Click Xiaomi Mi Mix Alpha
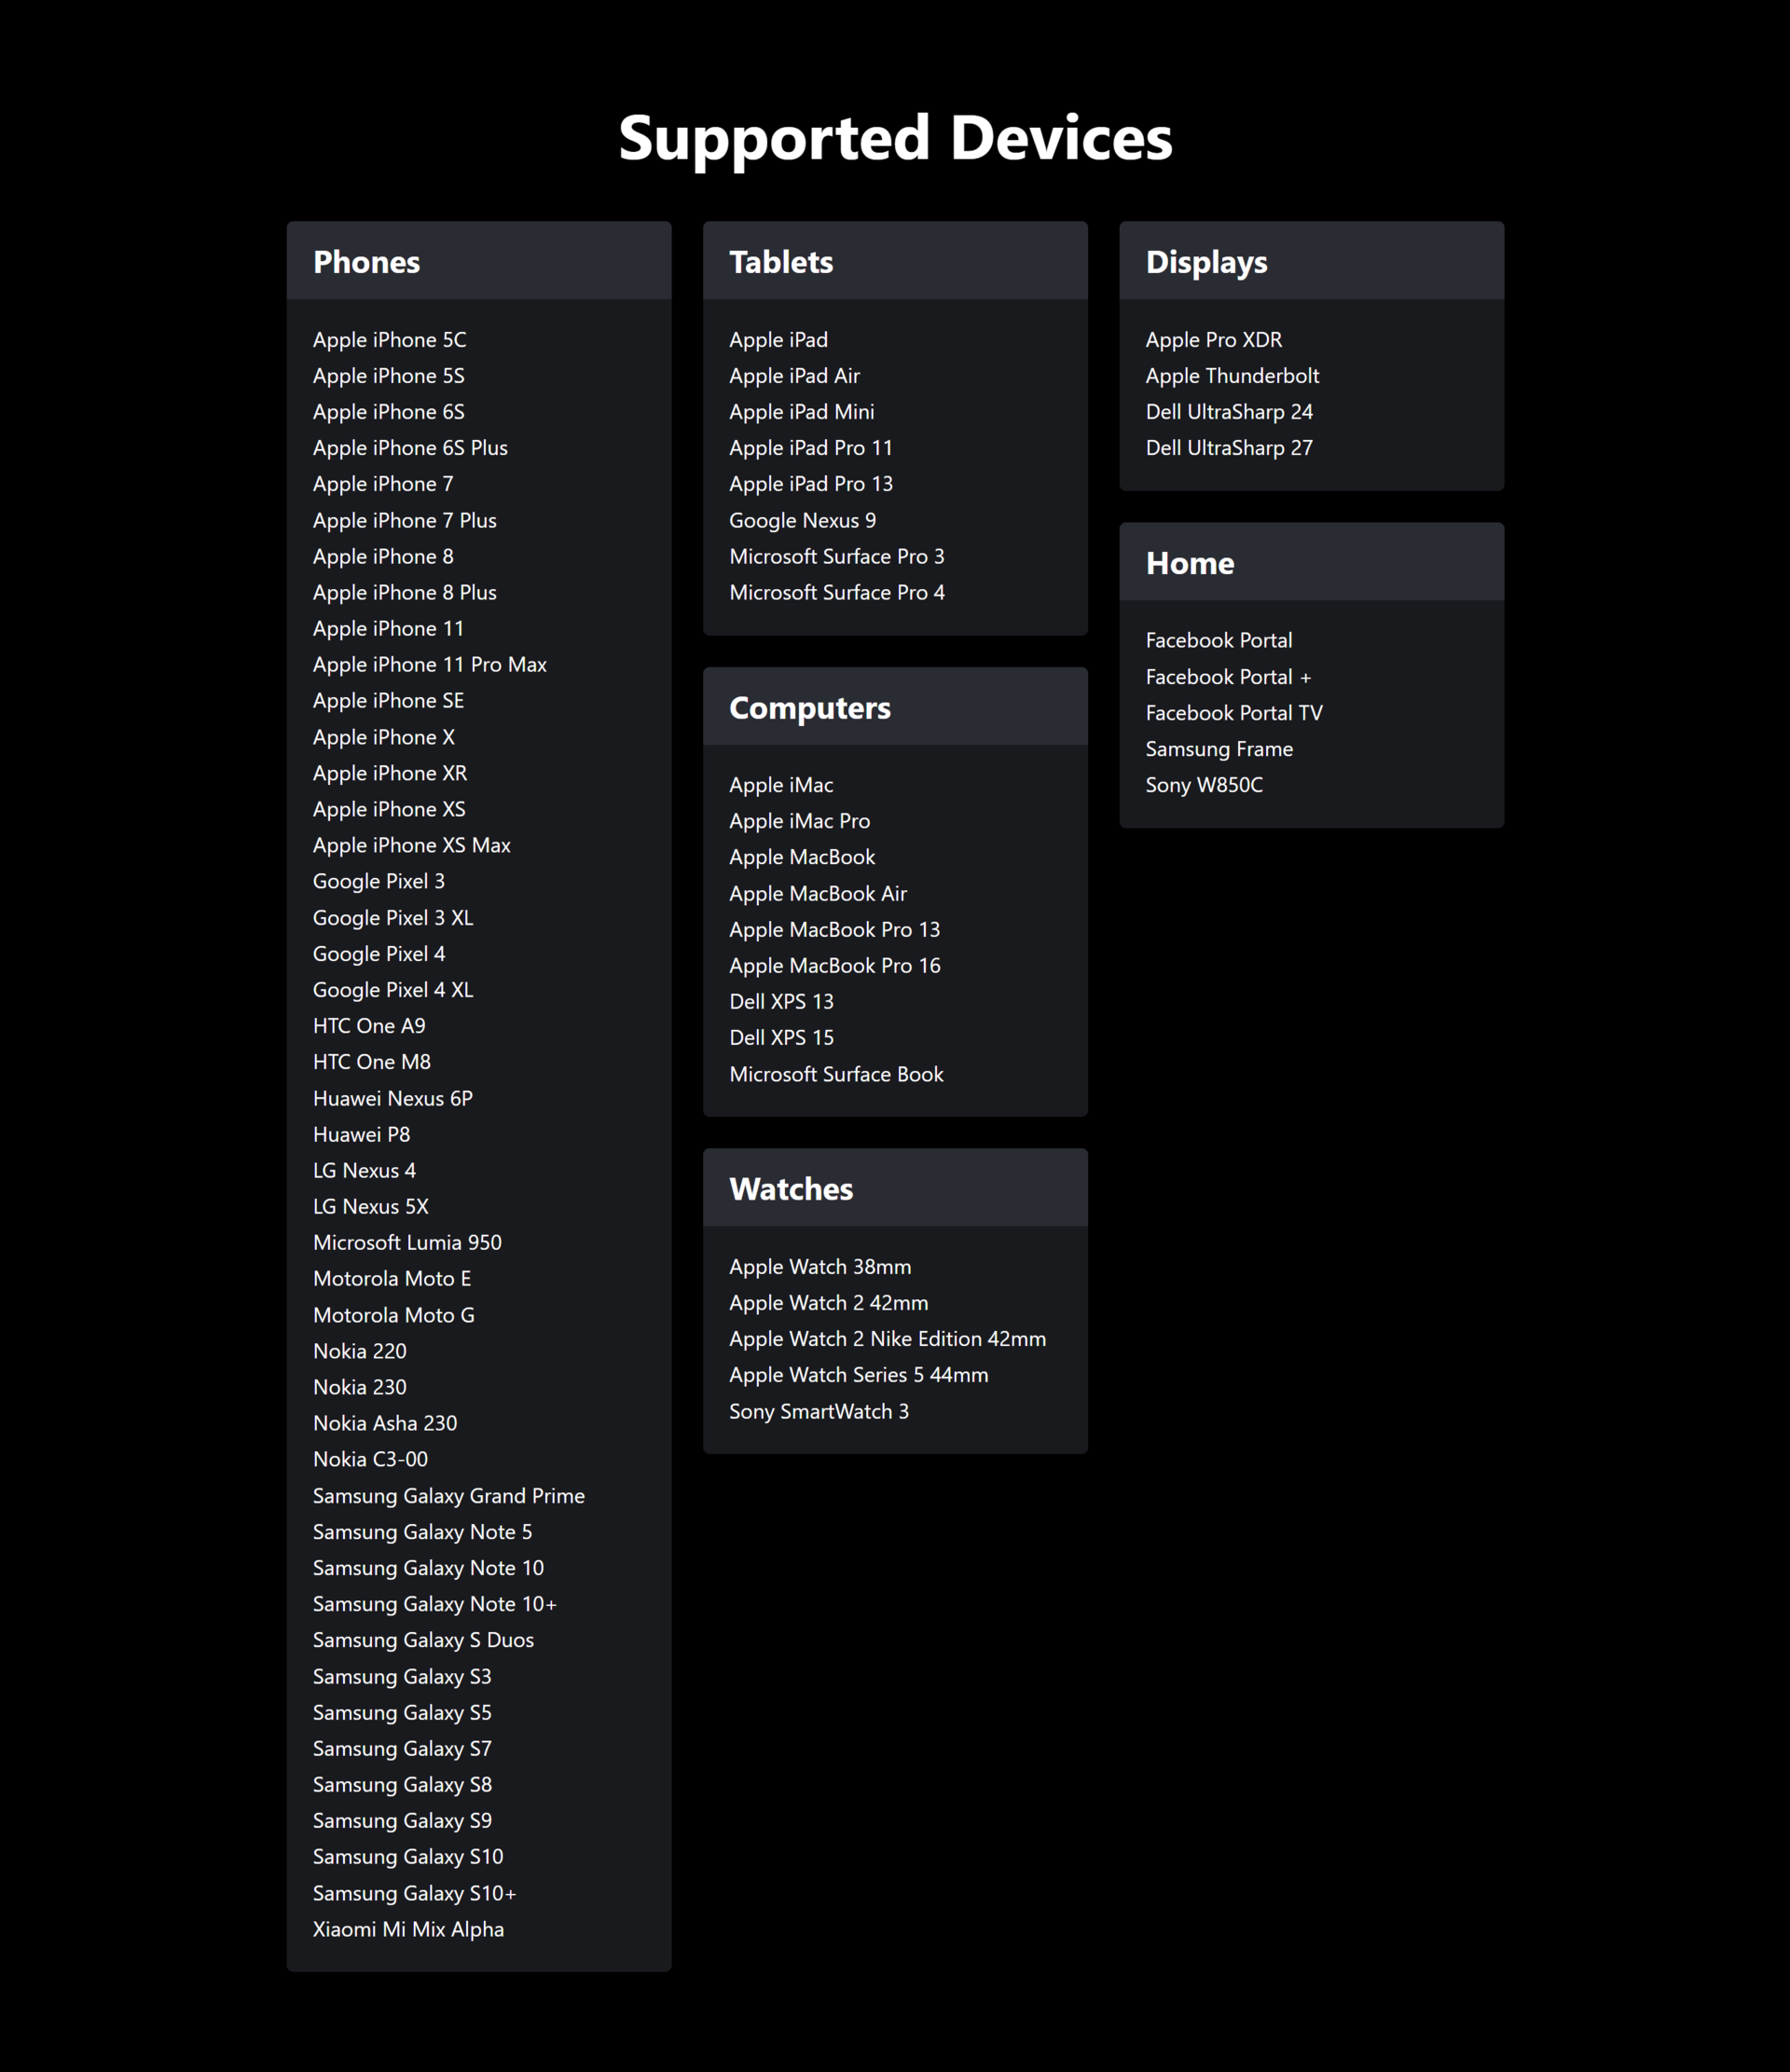The image size is (1790, 2072). coord(408,1929)
